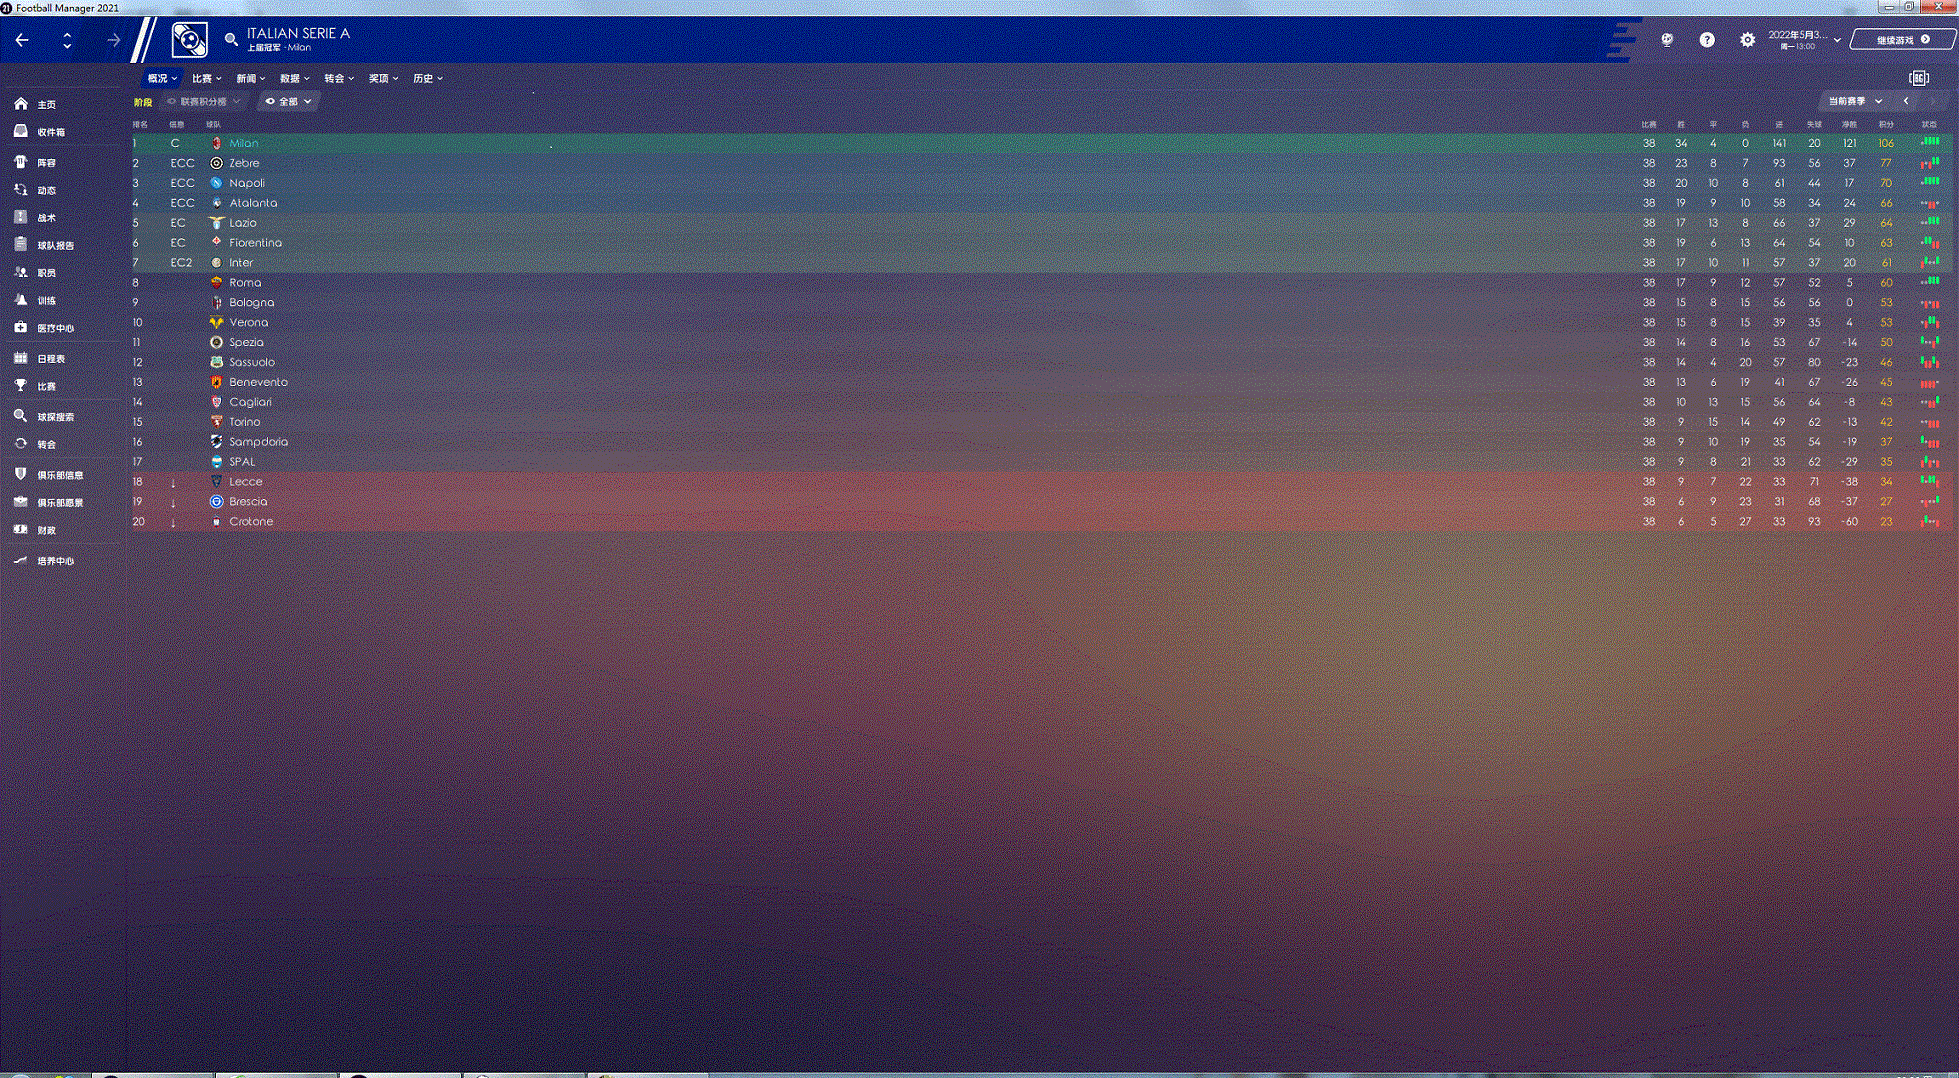1959x1078 pixels.
Task: Click the Brescia club badge
Action: click(216, 502)
